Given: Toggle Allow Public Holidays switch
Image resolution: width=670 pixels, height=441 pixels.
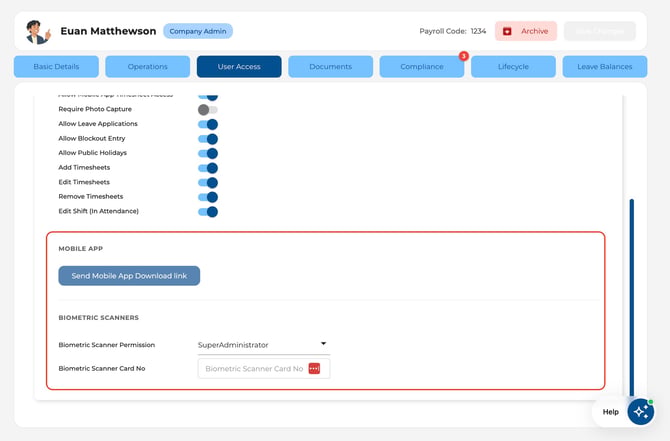Looking at the screenshot, I should (x=208, y=153).
